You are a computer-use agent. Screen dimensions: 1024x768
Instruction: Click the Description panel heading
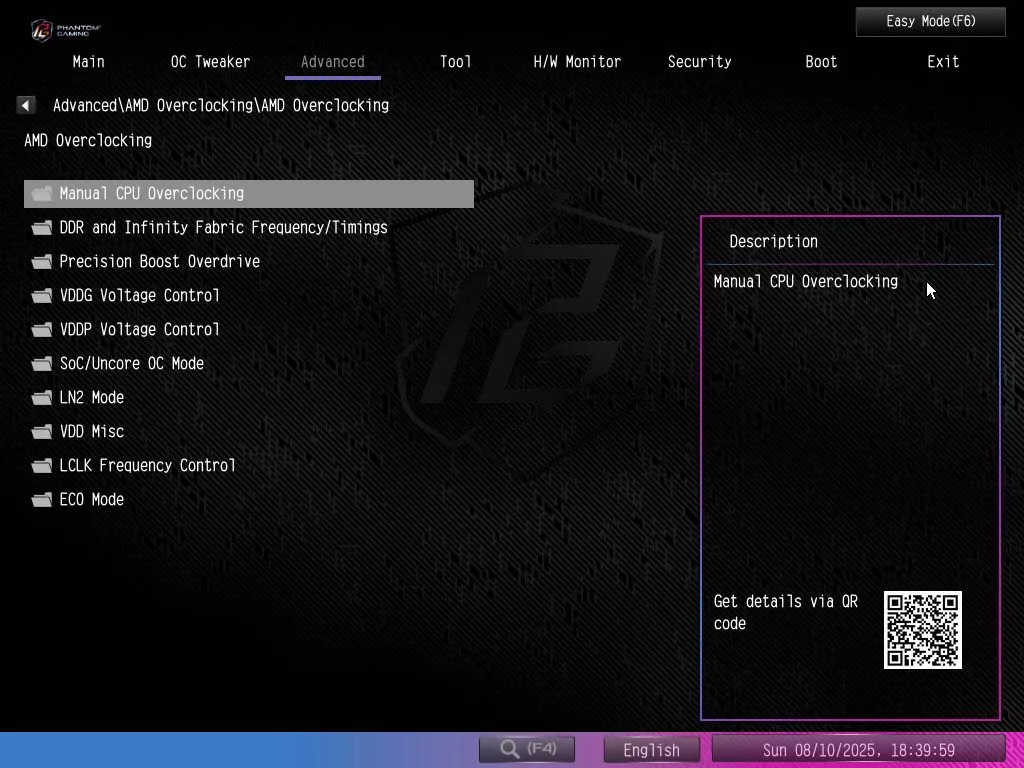tap(773, 242)
